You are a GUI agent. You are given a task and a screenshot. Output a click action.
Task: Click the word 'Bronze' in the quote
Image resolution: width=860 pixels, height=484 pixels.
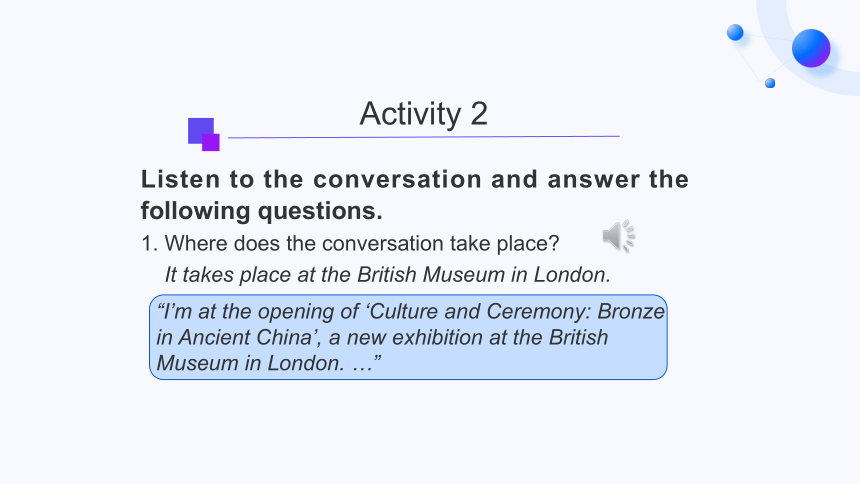[x=631, y=311]
